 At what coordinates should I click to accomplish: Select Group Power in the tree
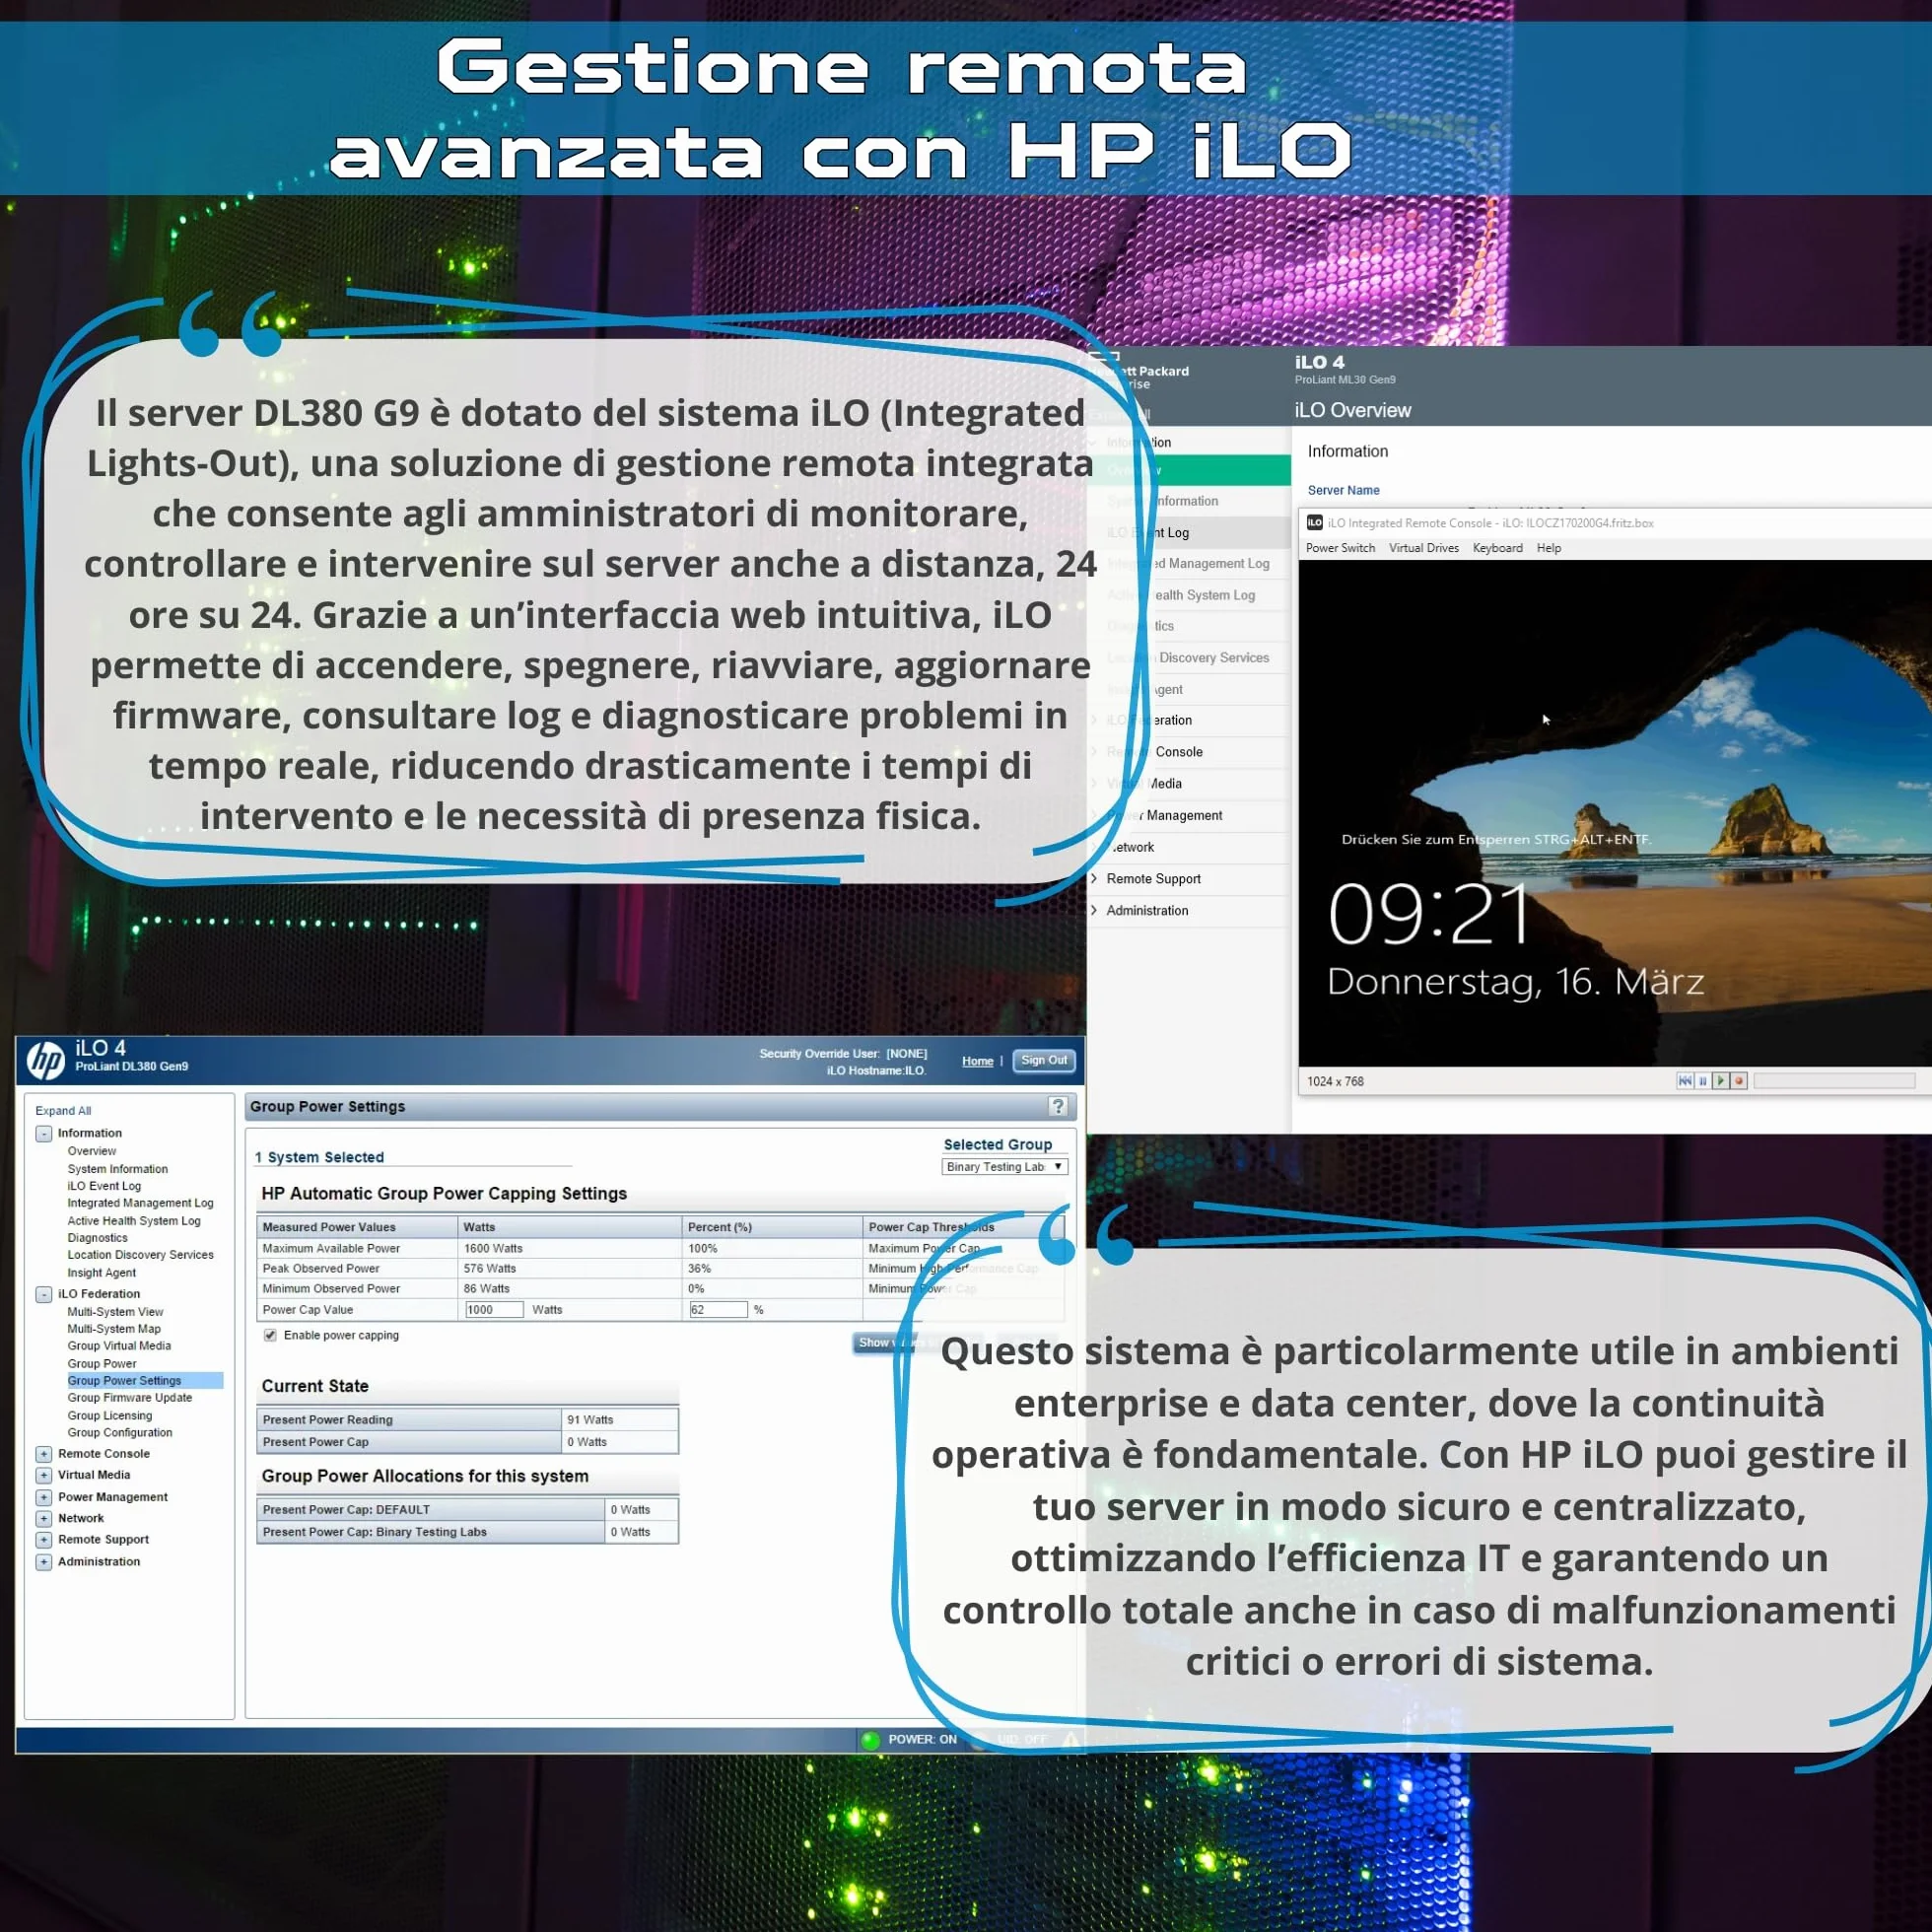click(102, 1364)
